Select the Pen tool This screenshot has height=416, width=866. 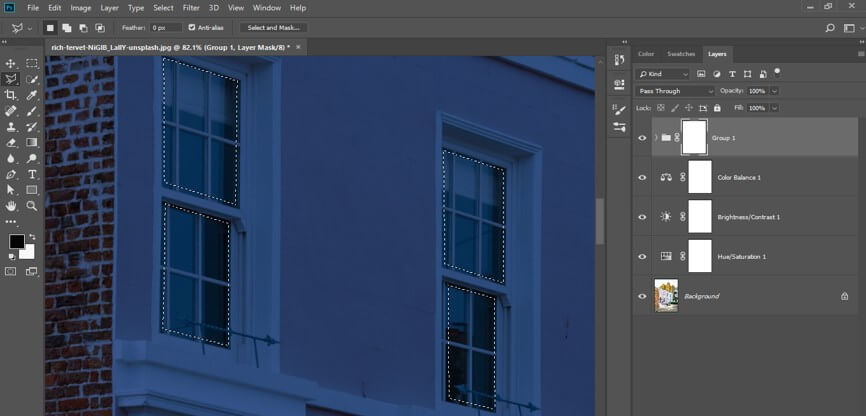pyautogui.click(x=10, y=174)
